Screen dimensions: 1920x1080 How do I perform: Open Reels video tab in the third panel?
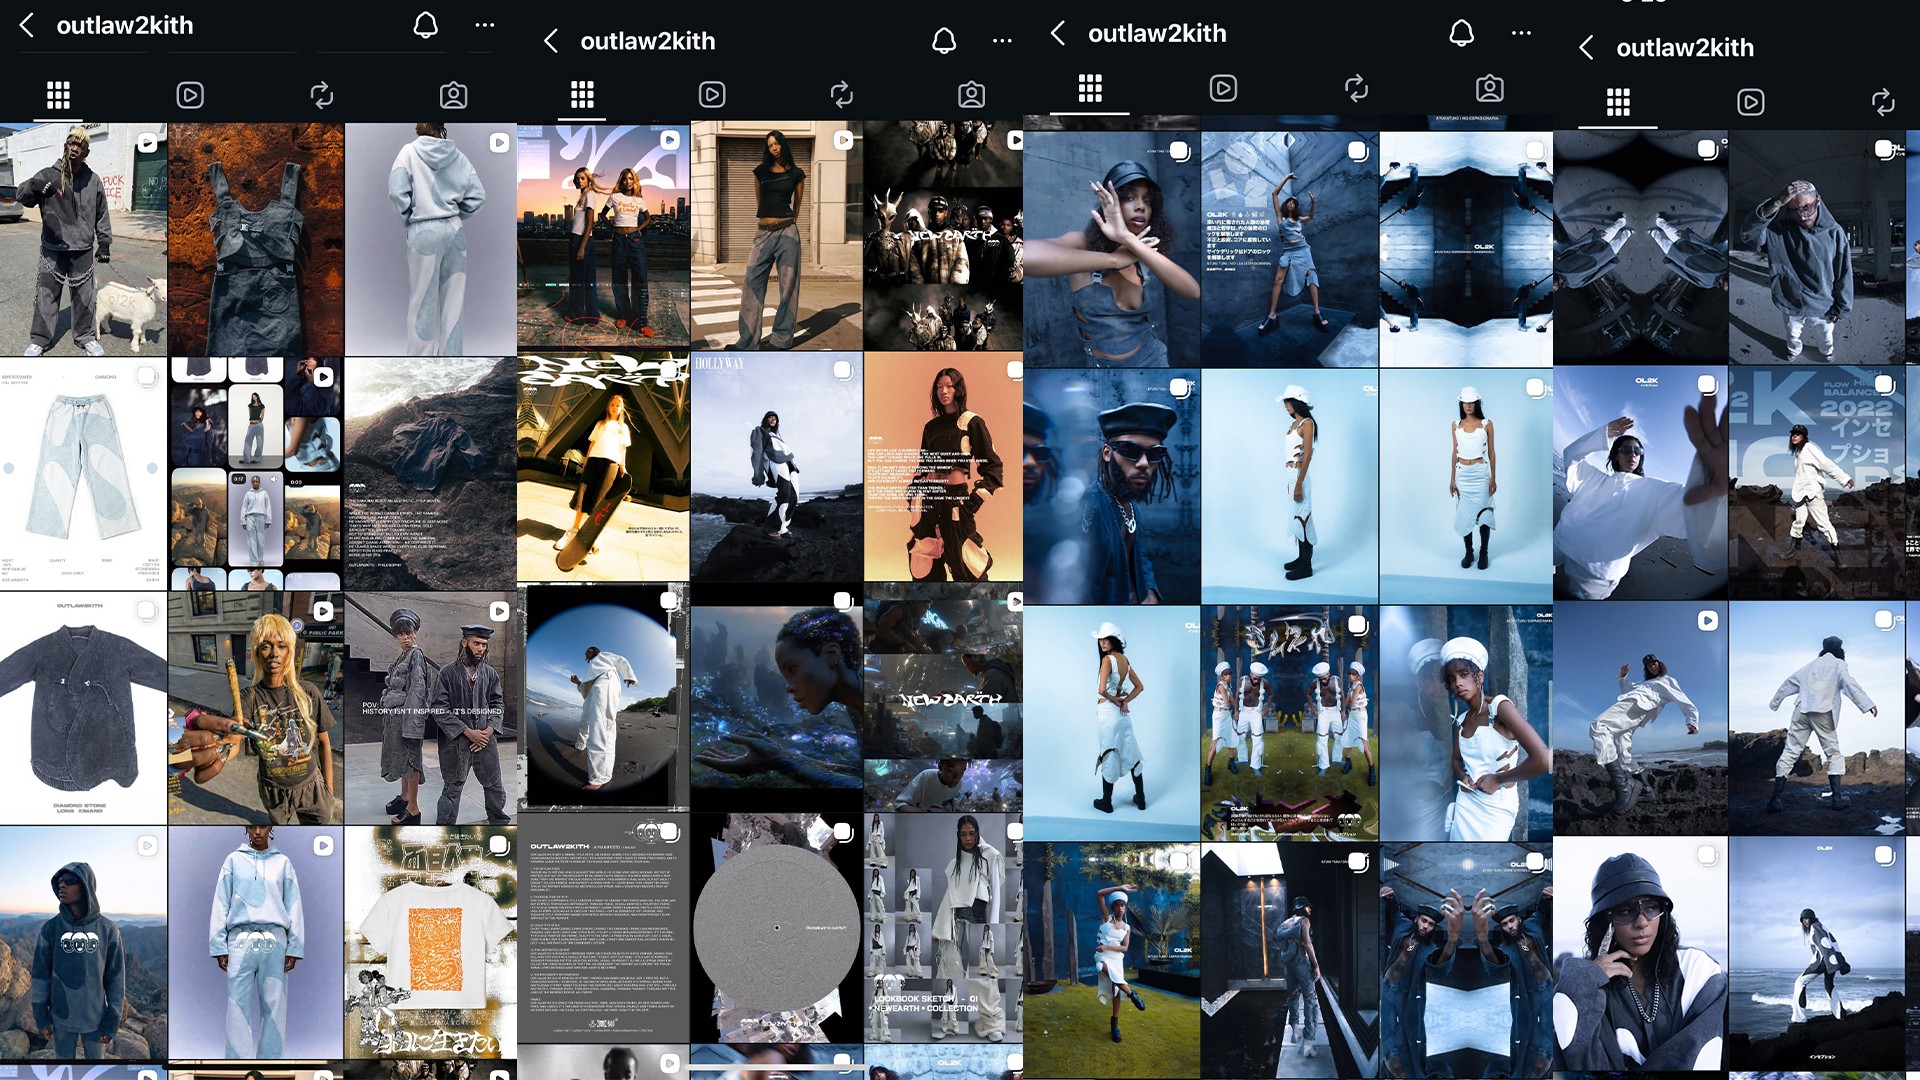(x=1223, y=88)
